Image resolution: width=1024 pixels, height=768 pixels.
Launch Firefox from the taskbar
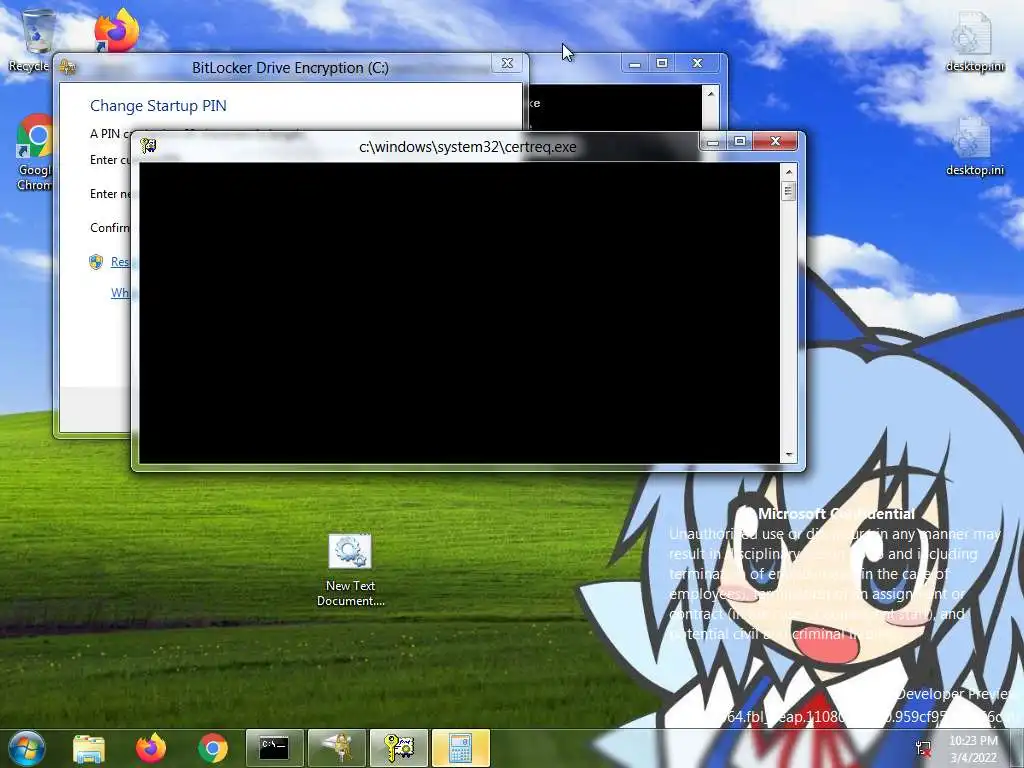[x=151, y=748]
